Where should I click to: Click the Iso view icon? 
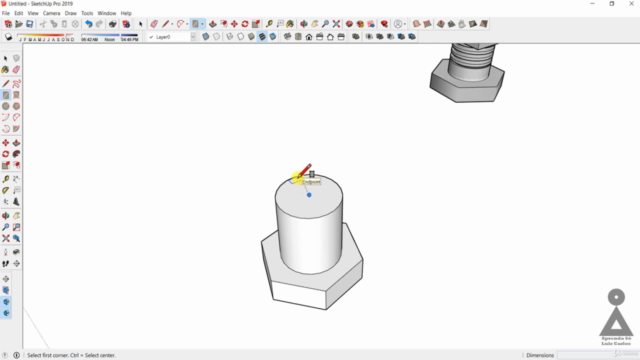(287, 37)
